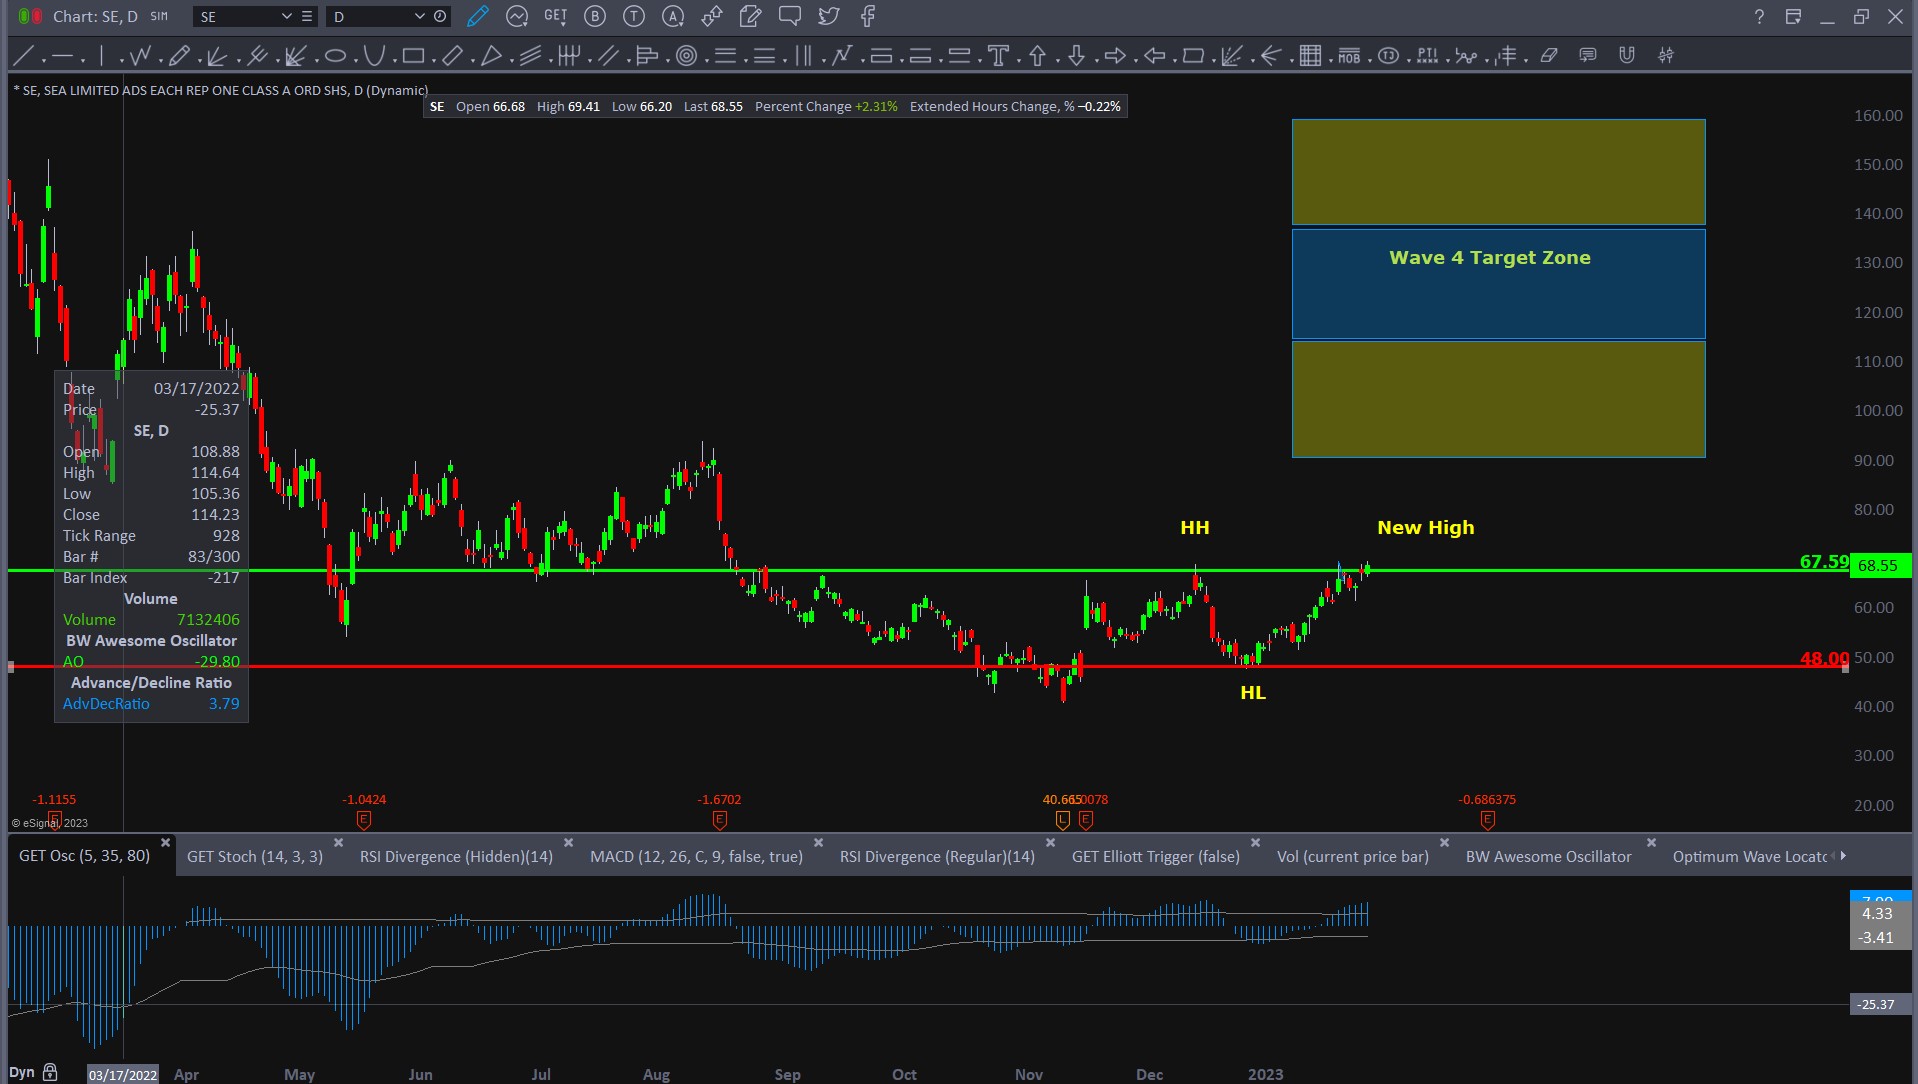Click the help question mark button
This screenshot has height=1084, width=1918.
(x=1759, y=16)
